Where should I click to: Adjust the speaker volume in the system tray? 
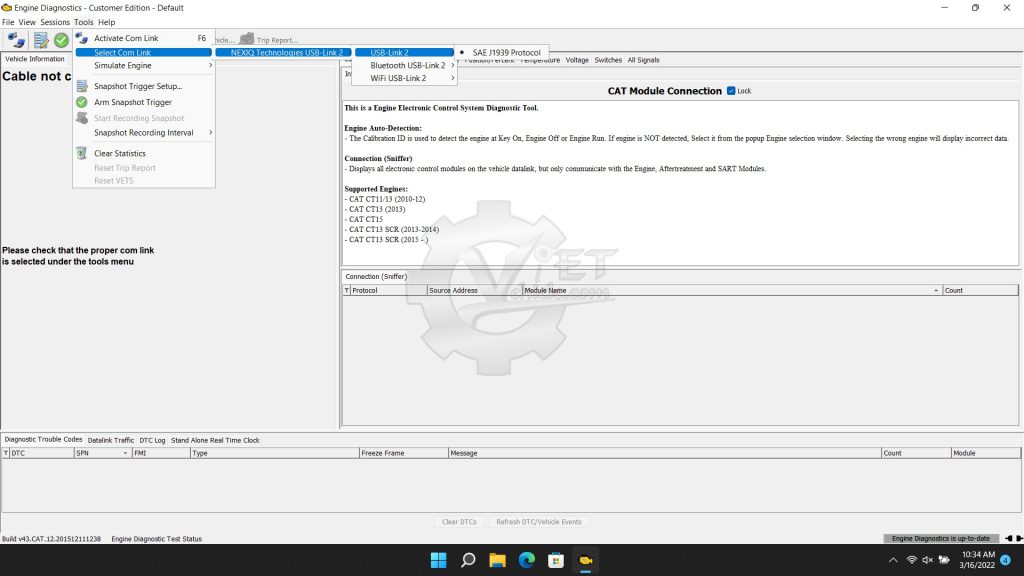(928, 560)
